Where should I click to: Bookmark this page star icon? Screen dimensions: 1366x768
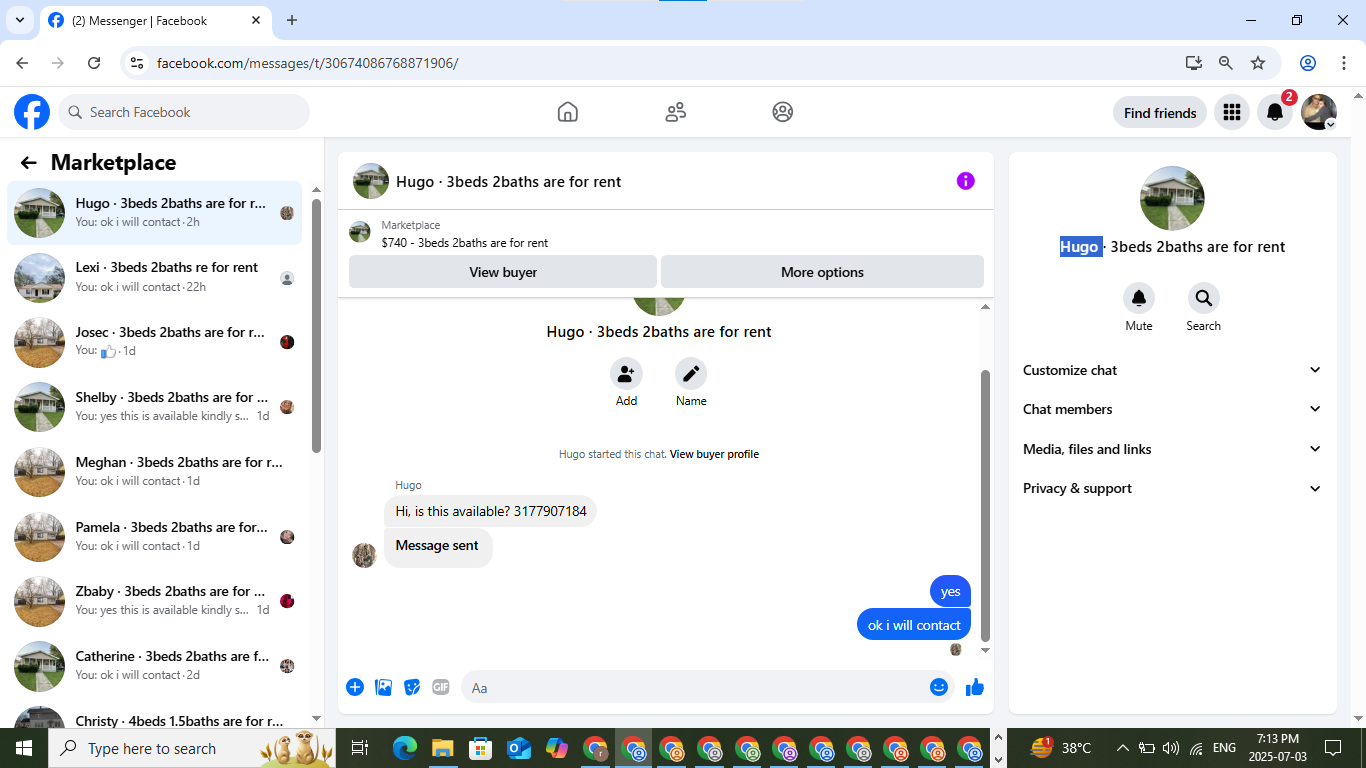coord(1258,63)
